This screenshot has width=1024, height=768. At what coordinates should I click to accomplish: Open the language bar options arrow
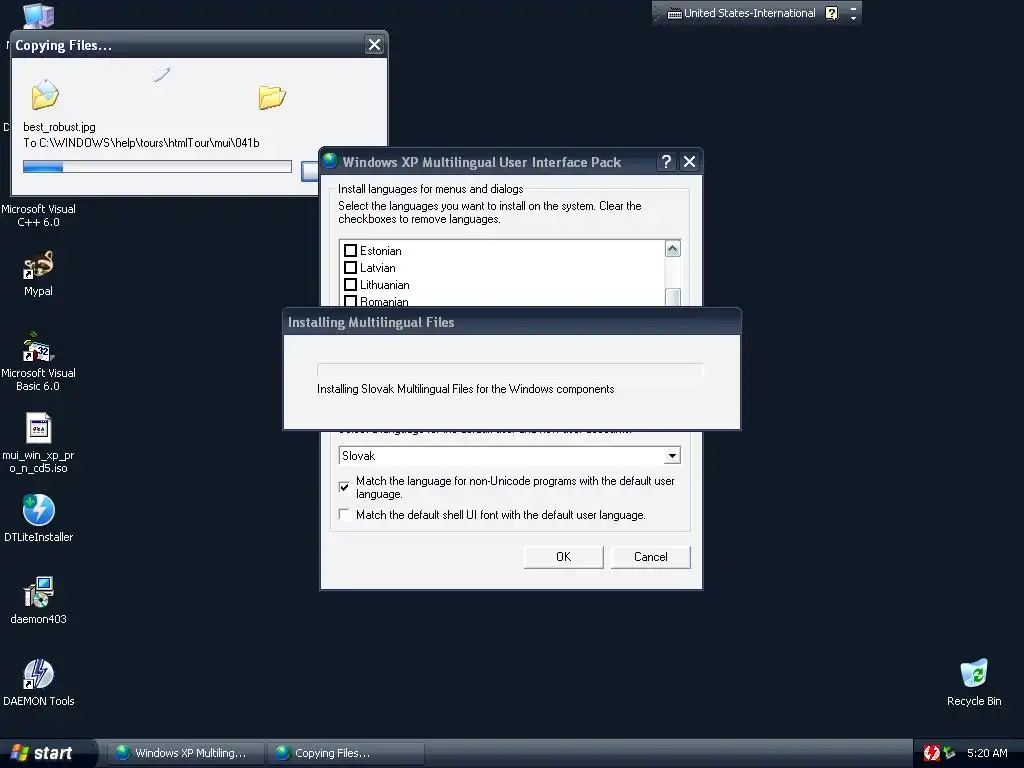click(854, 18)
